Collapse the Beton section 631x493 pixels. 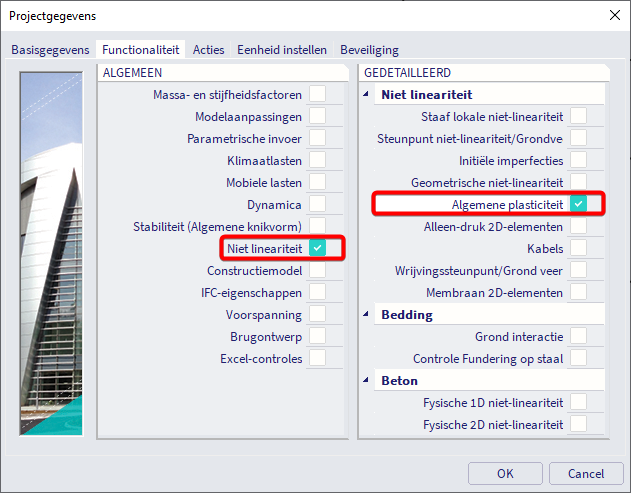(x=367, y=381)
